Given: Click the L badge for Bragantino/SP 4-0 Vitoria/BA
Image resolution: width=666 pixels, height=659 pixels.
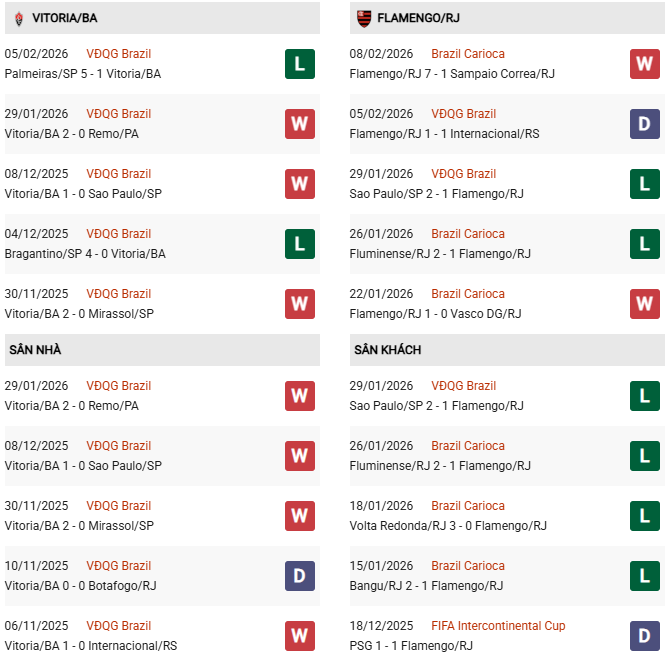Looking at the screenshot, I should [299, 244].
